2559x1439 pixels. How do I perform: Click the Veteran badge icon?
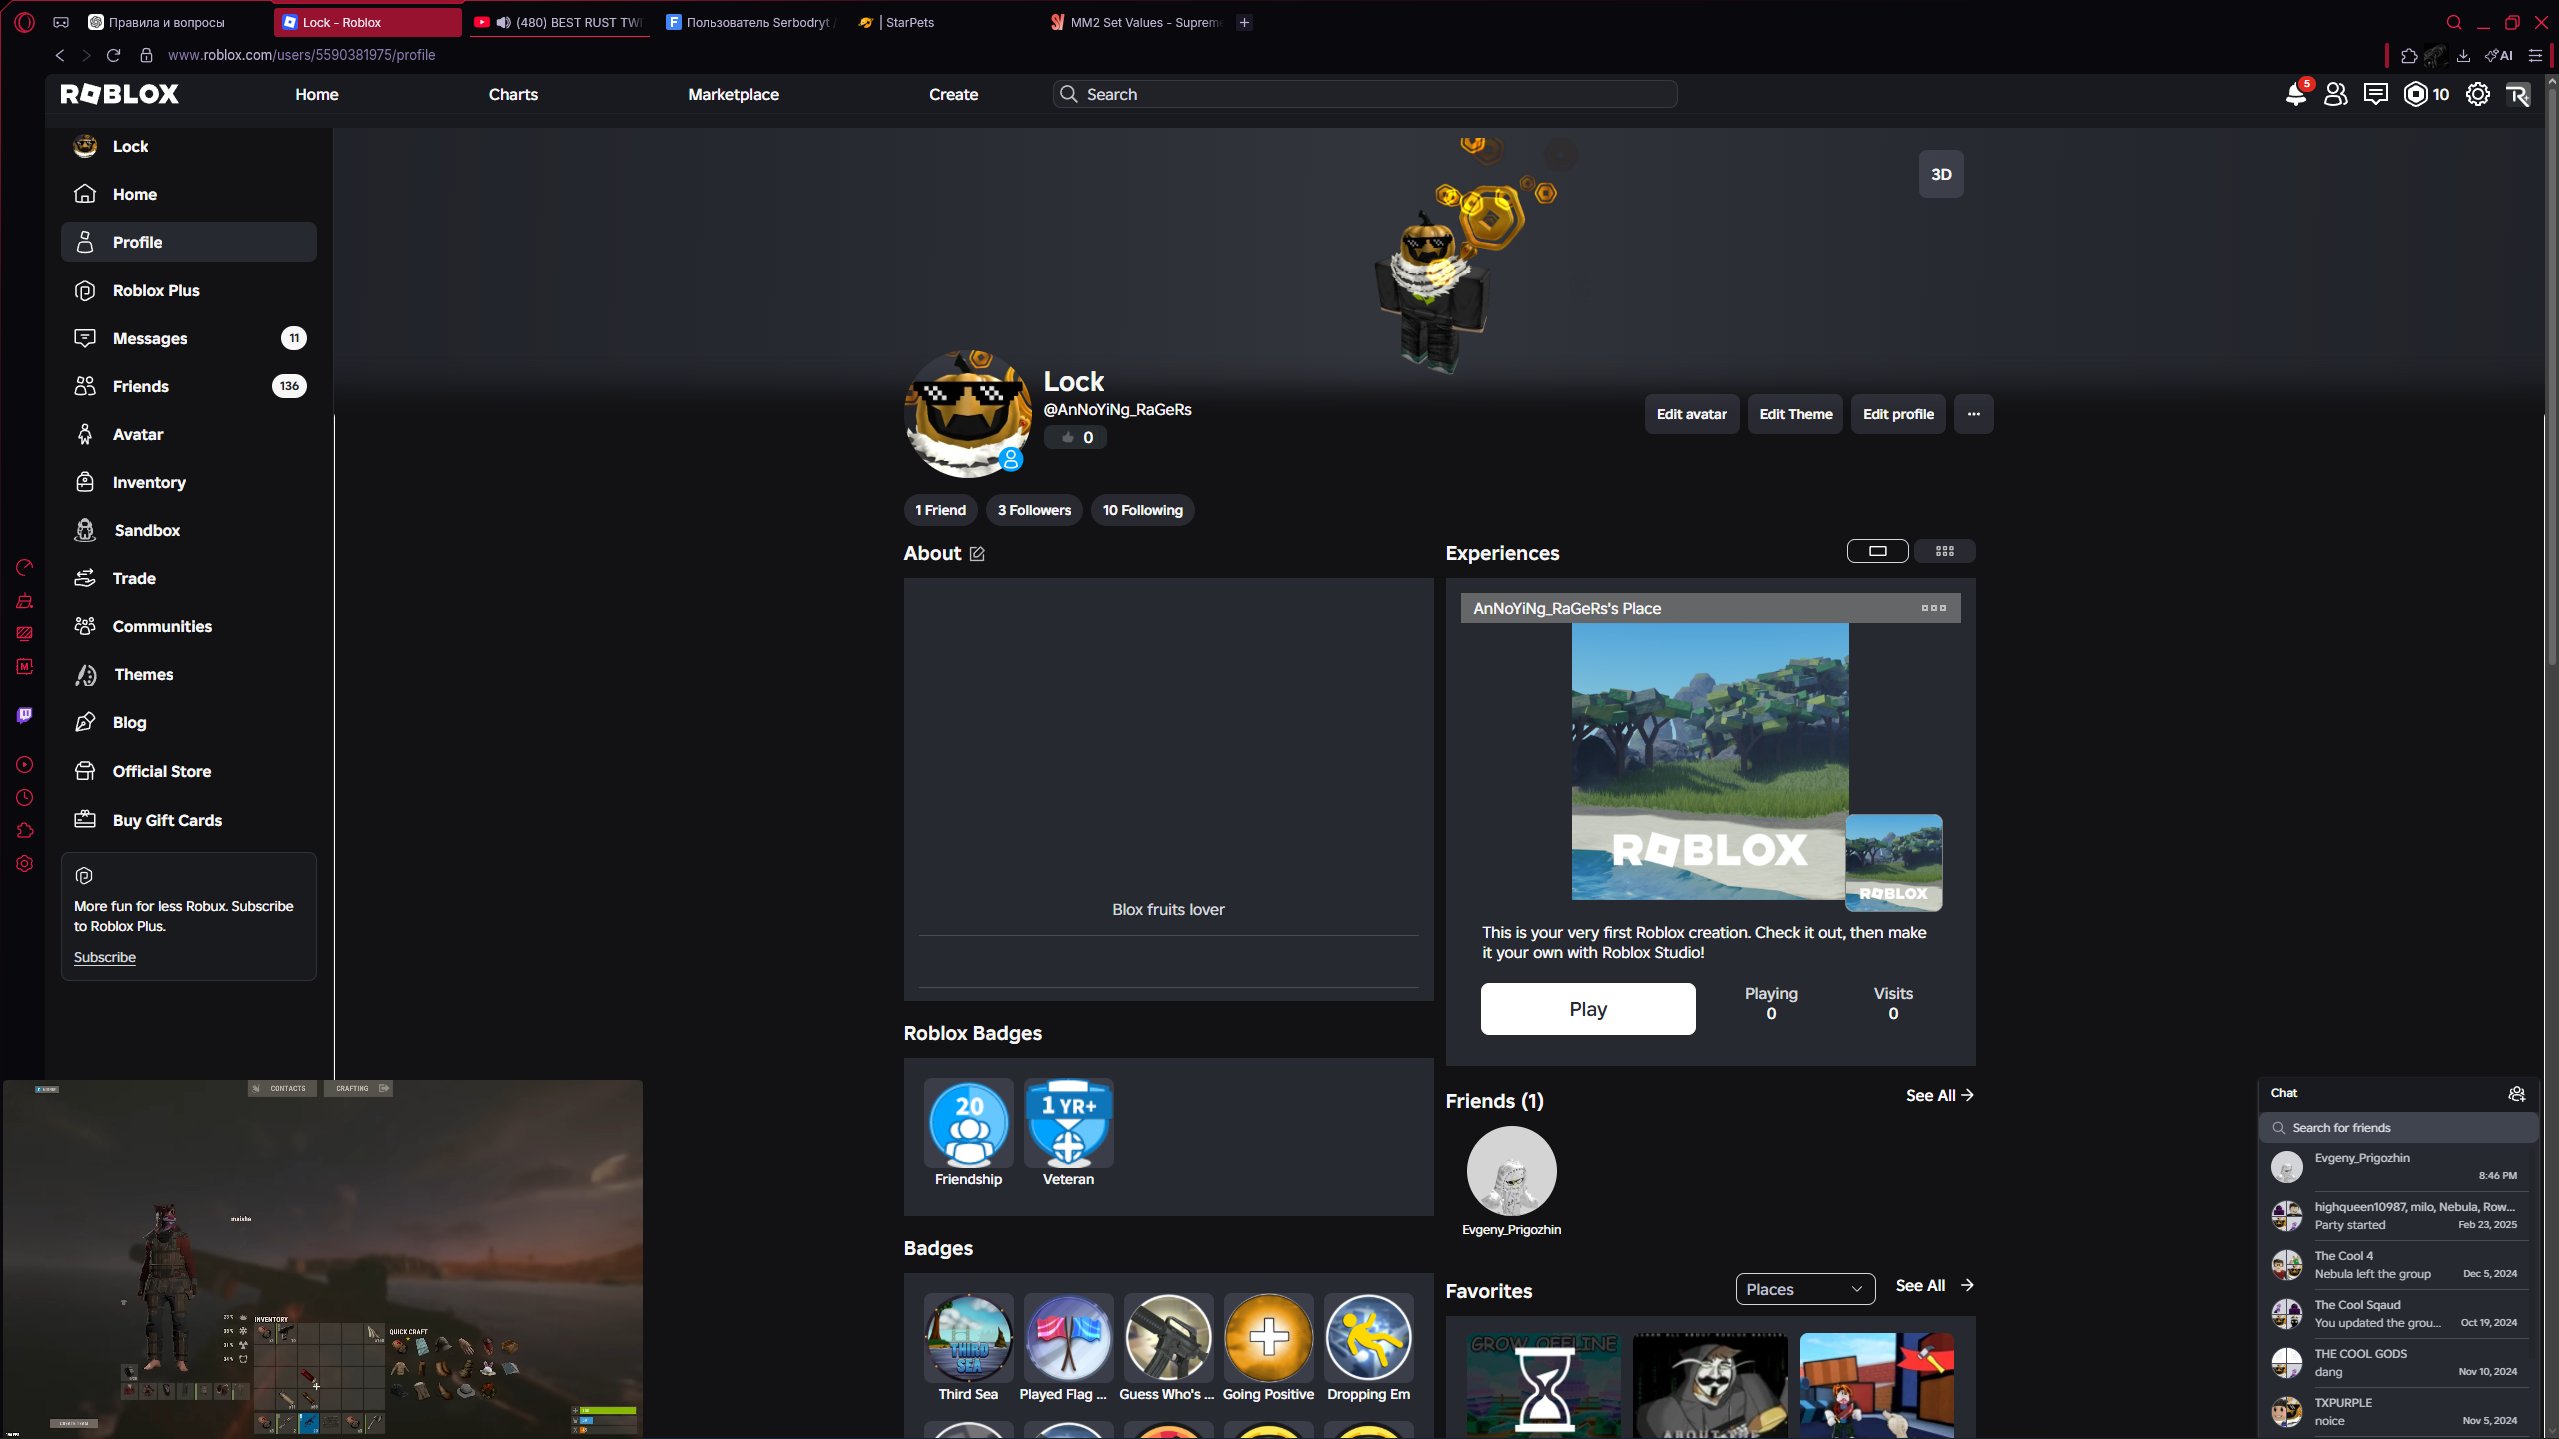(x=1068, y=1123)
